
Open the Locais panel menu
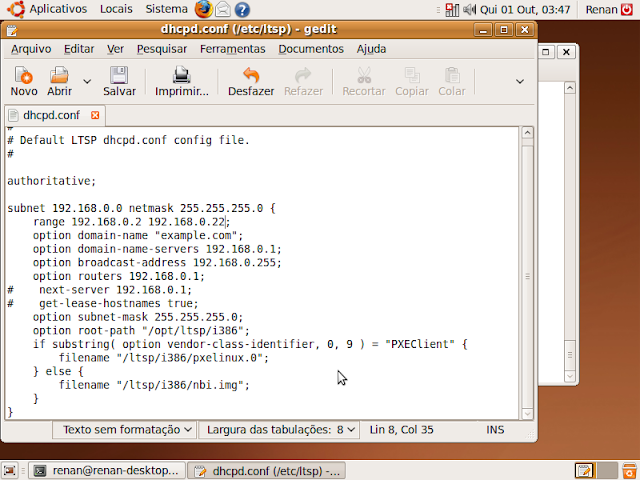(116, 9)
